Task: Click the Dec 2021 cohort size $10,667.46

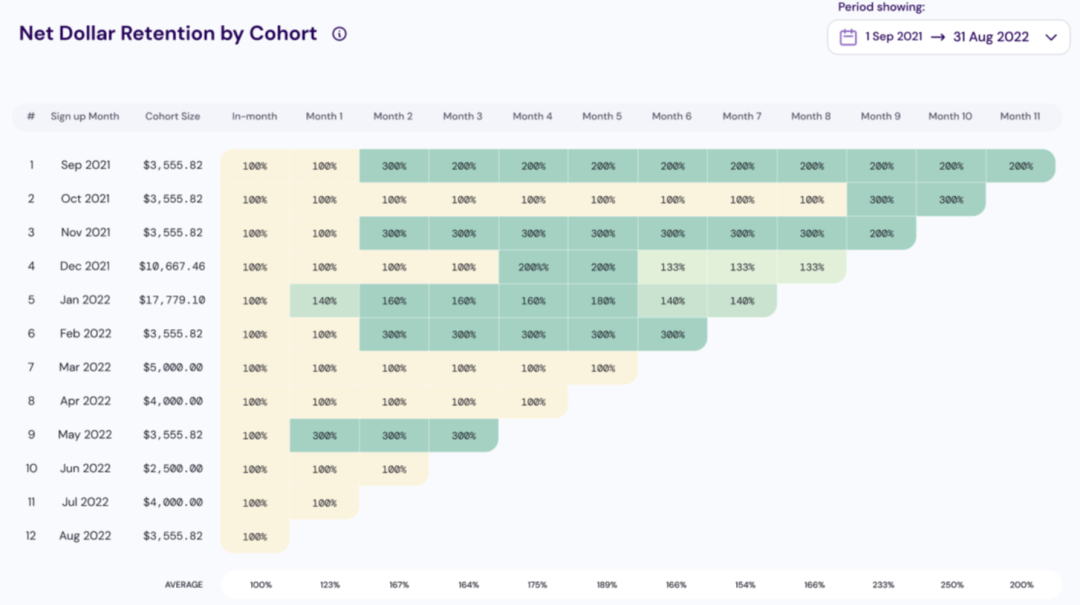Action: point(172,267)
